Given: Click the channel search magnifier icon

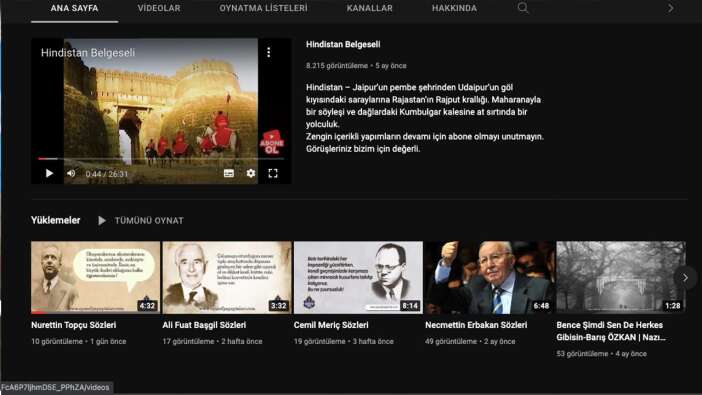Looking at the screenshot, I should (523, 8).
